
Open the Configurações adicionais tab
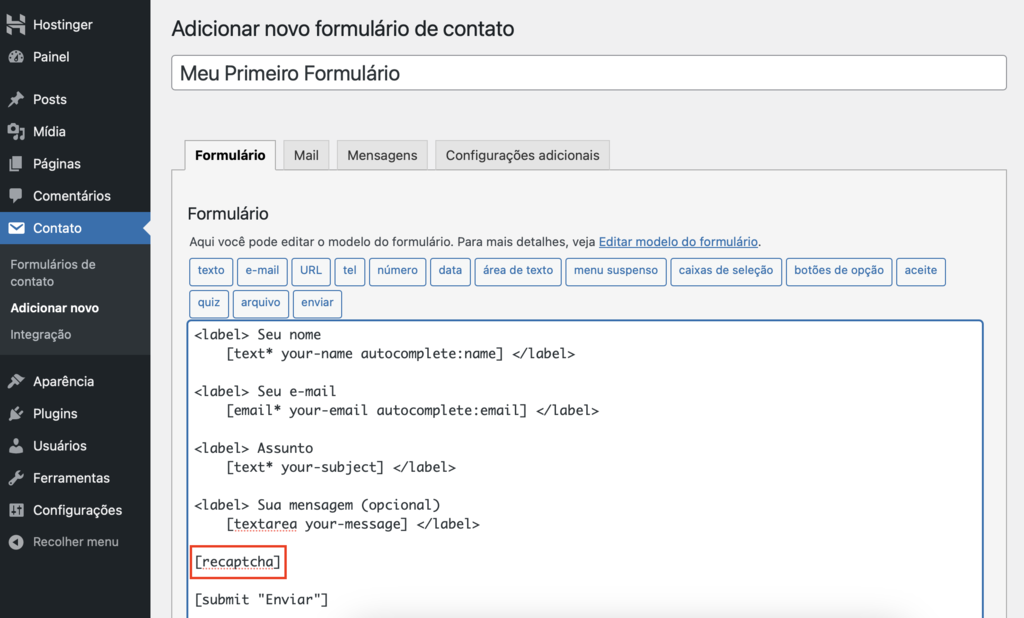(x=521, y=155)
